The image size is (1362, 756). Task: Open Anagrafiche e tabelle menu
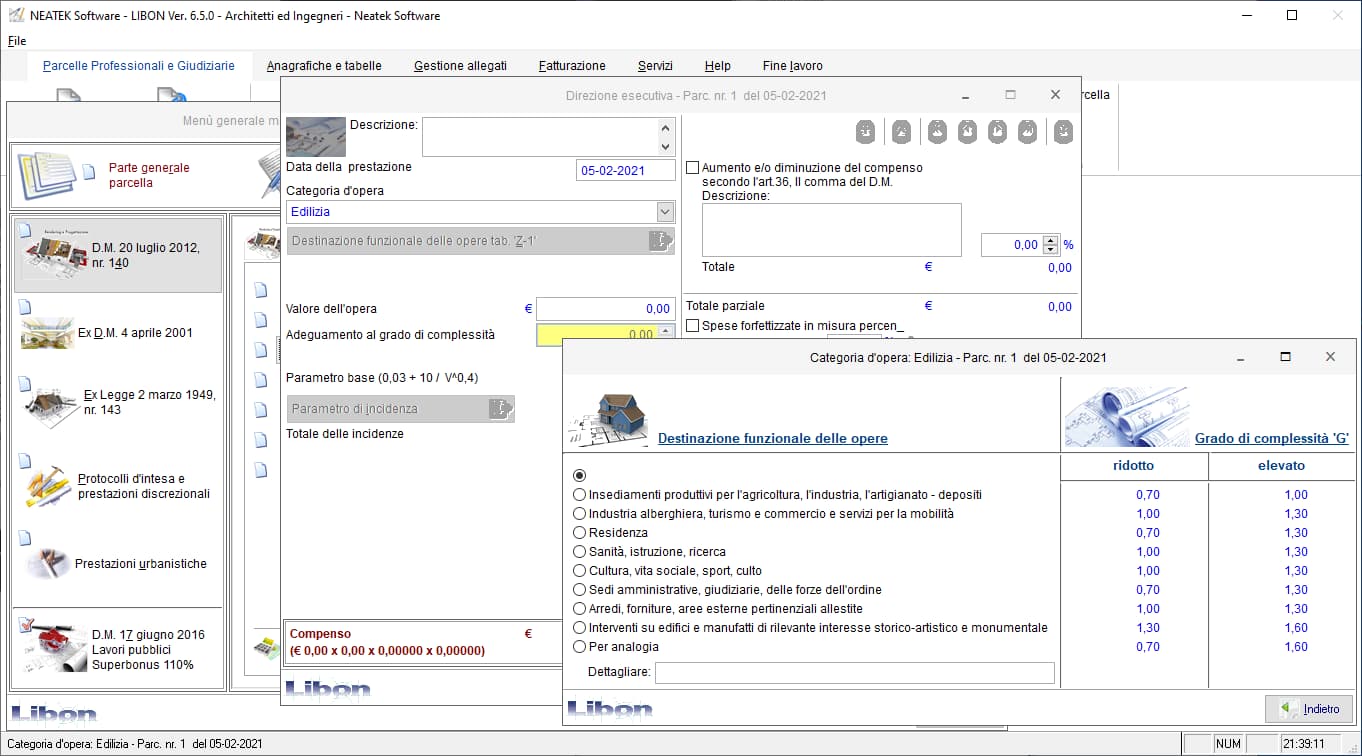click(324, 66)
